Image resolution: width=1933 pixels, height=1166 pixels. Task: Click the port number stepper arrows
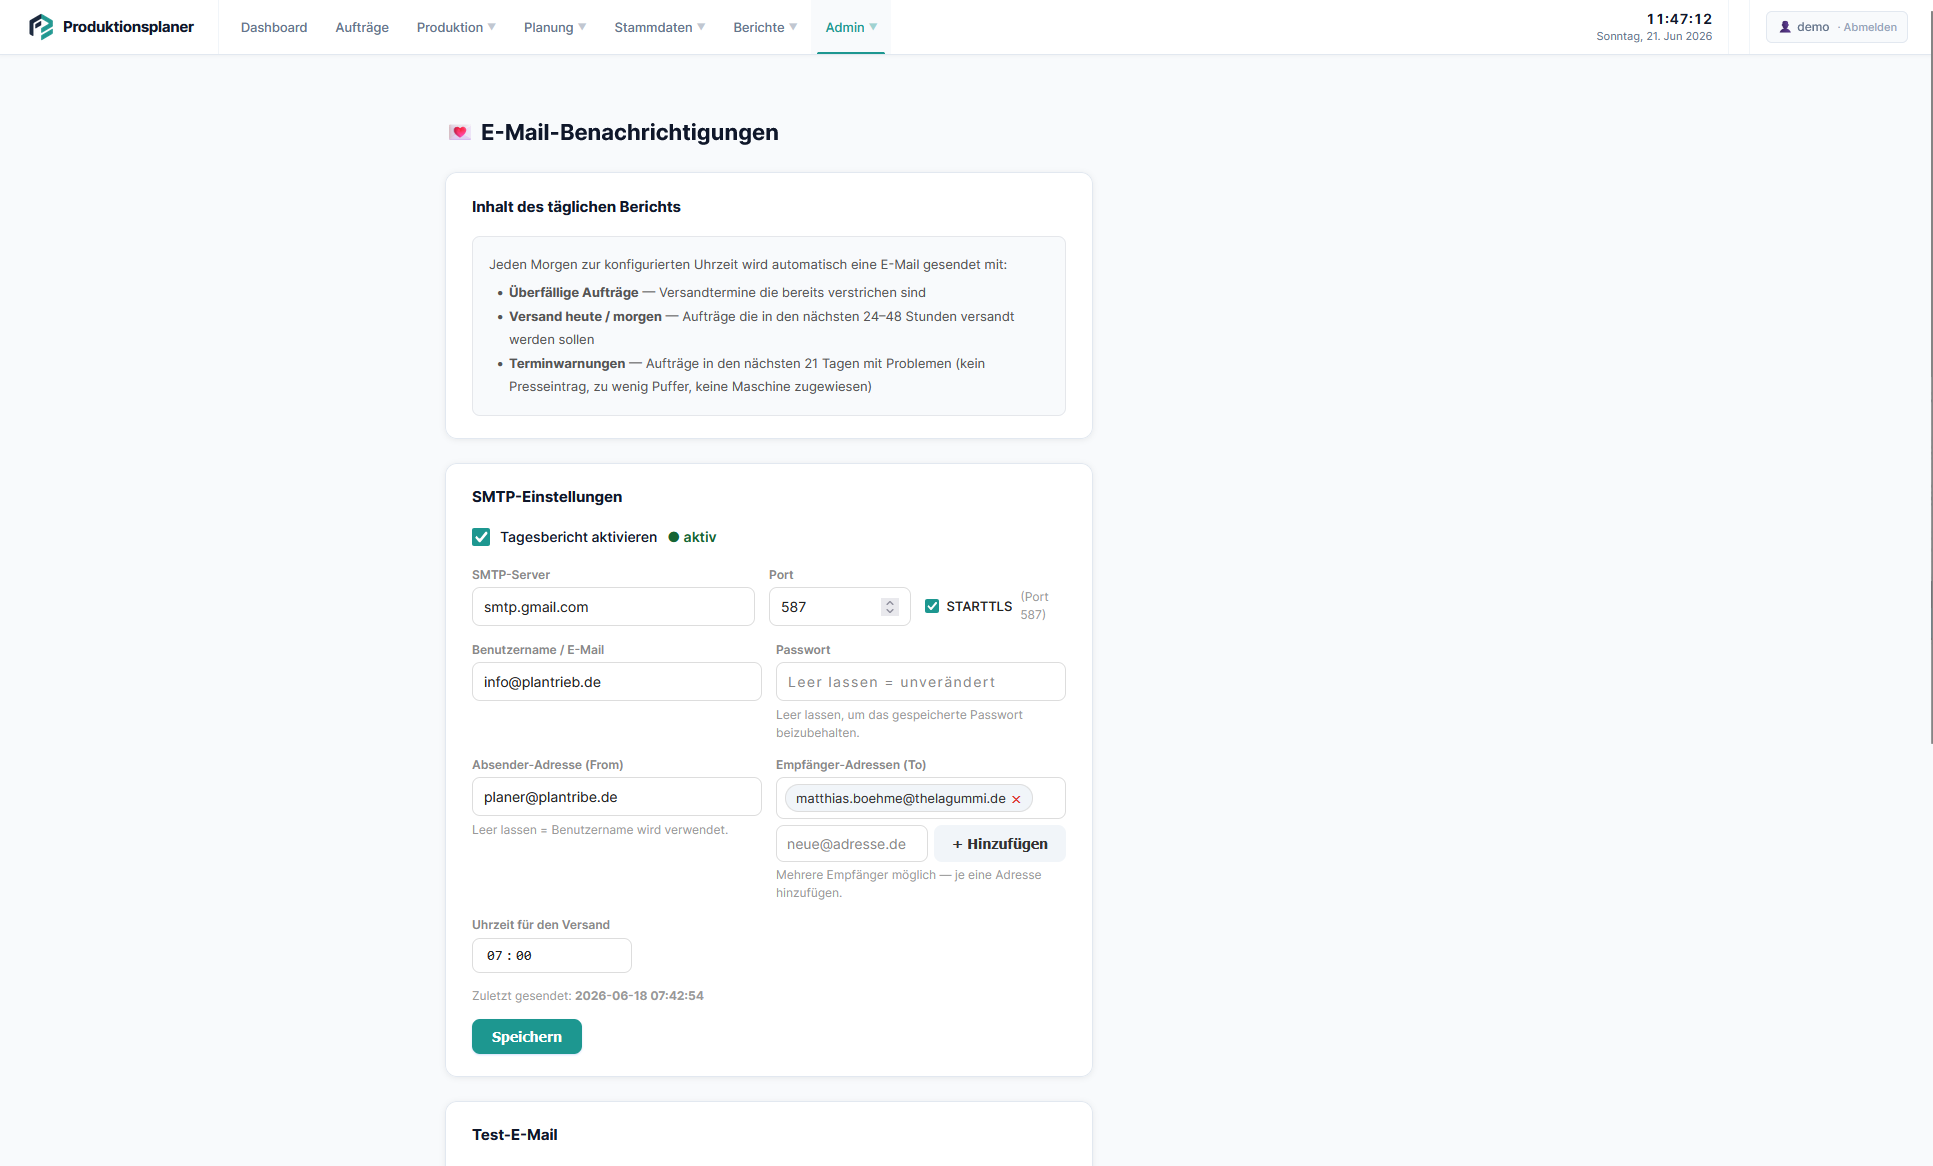(x=890, y=607)
